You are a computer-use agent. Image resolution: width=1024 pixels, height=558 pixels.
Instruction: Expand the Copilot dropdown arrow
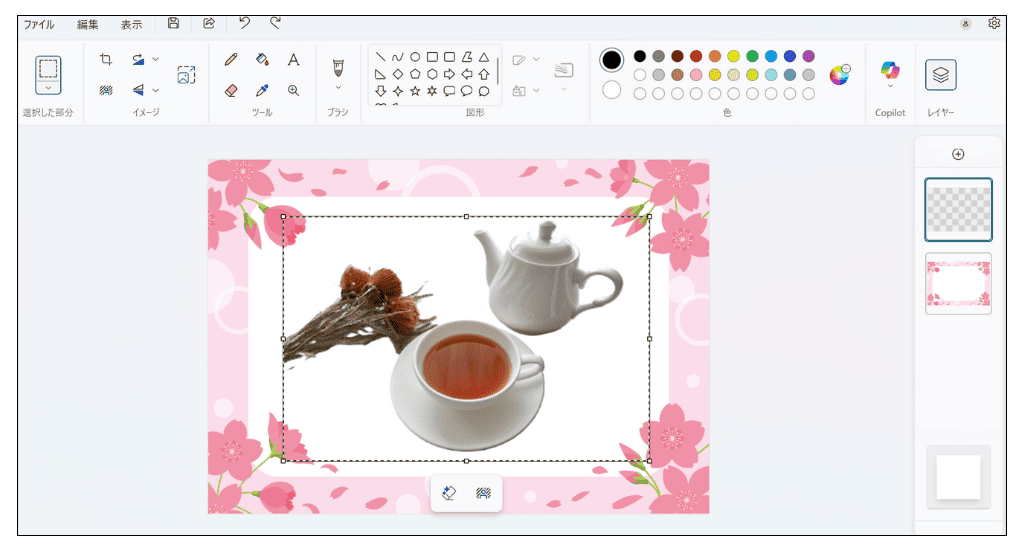[890, 86]
